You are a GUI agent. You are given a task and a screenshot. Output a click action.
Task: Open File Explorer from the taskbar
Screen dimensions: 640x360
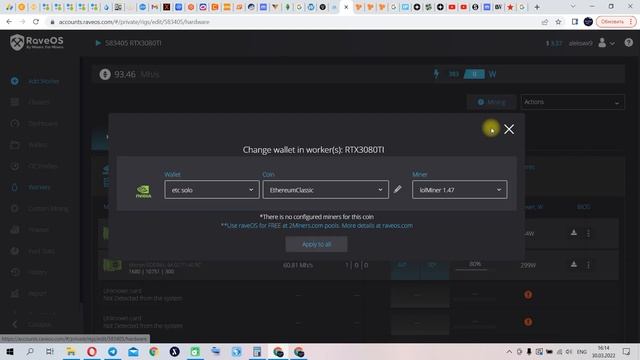(71, 351)
